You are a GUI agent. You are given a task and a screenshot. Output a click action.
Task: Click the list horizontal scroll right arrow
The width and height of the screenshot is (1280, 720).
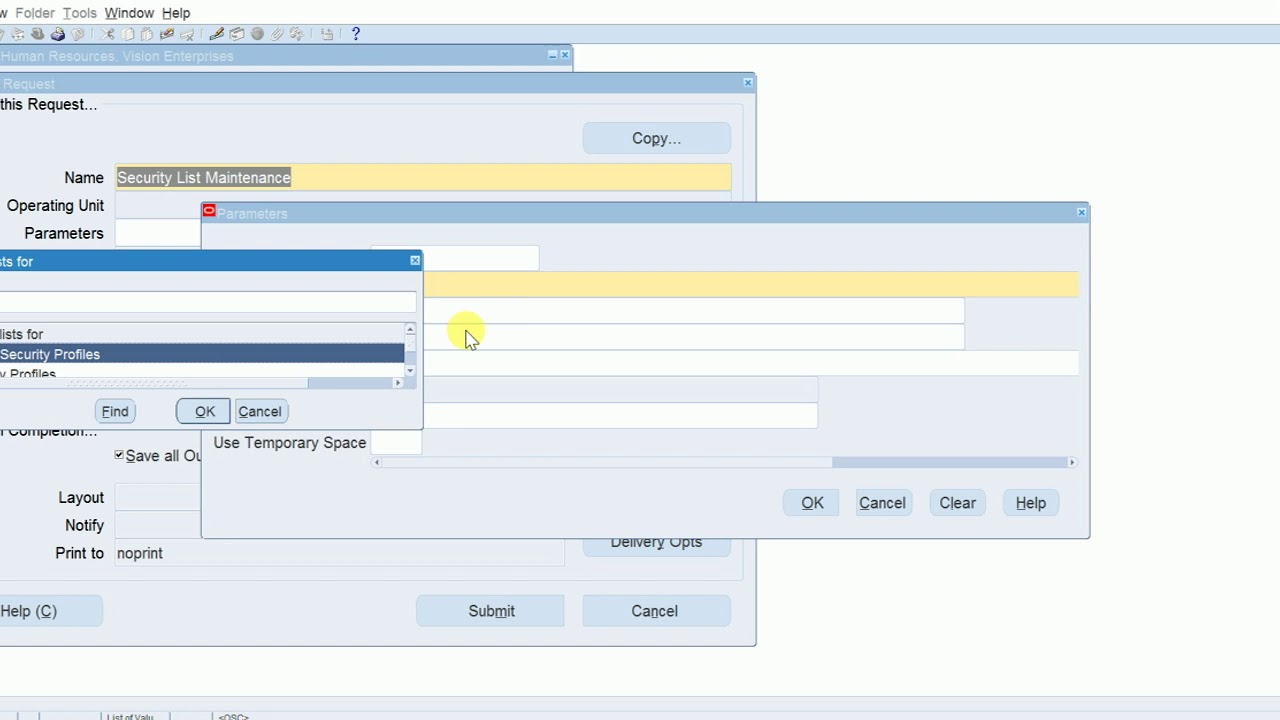[x=398, y=383]
